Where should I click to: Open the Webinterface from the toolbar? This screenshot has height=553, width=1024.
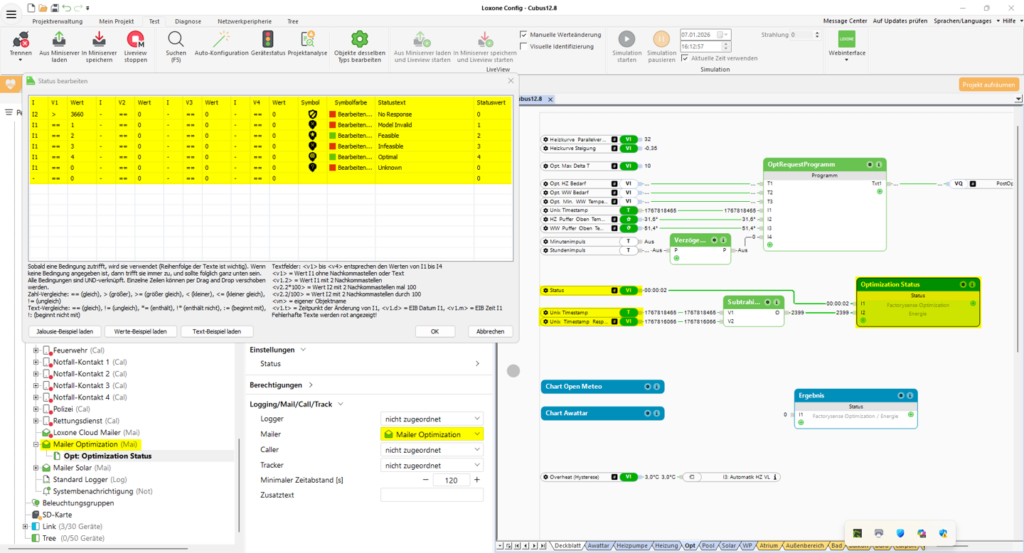pos(845,41)
